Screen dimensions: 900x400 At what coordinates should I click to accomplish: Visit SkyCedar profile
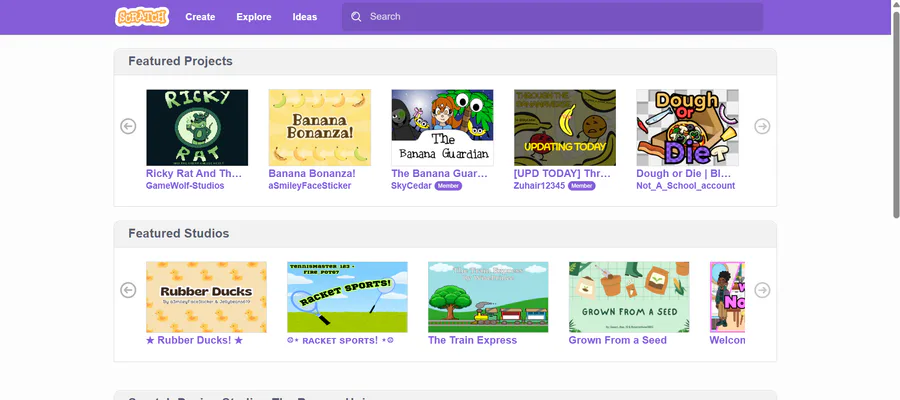click(412, 186)
